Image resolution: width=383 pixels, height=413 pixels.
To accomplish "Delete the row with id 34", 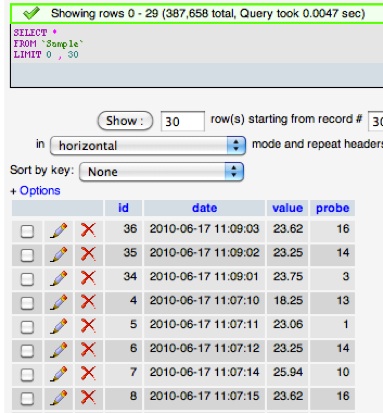I will [x=88, y=278].
